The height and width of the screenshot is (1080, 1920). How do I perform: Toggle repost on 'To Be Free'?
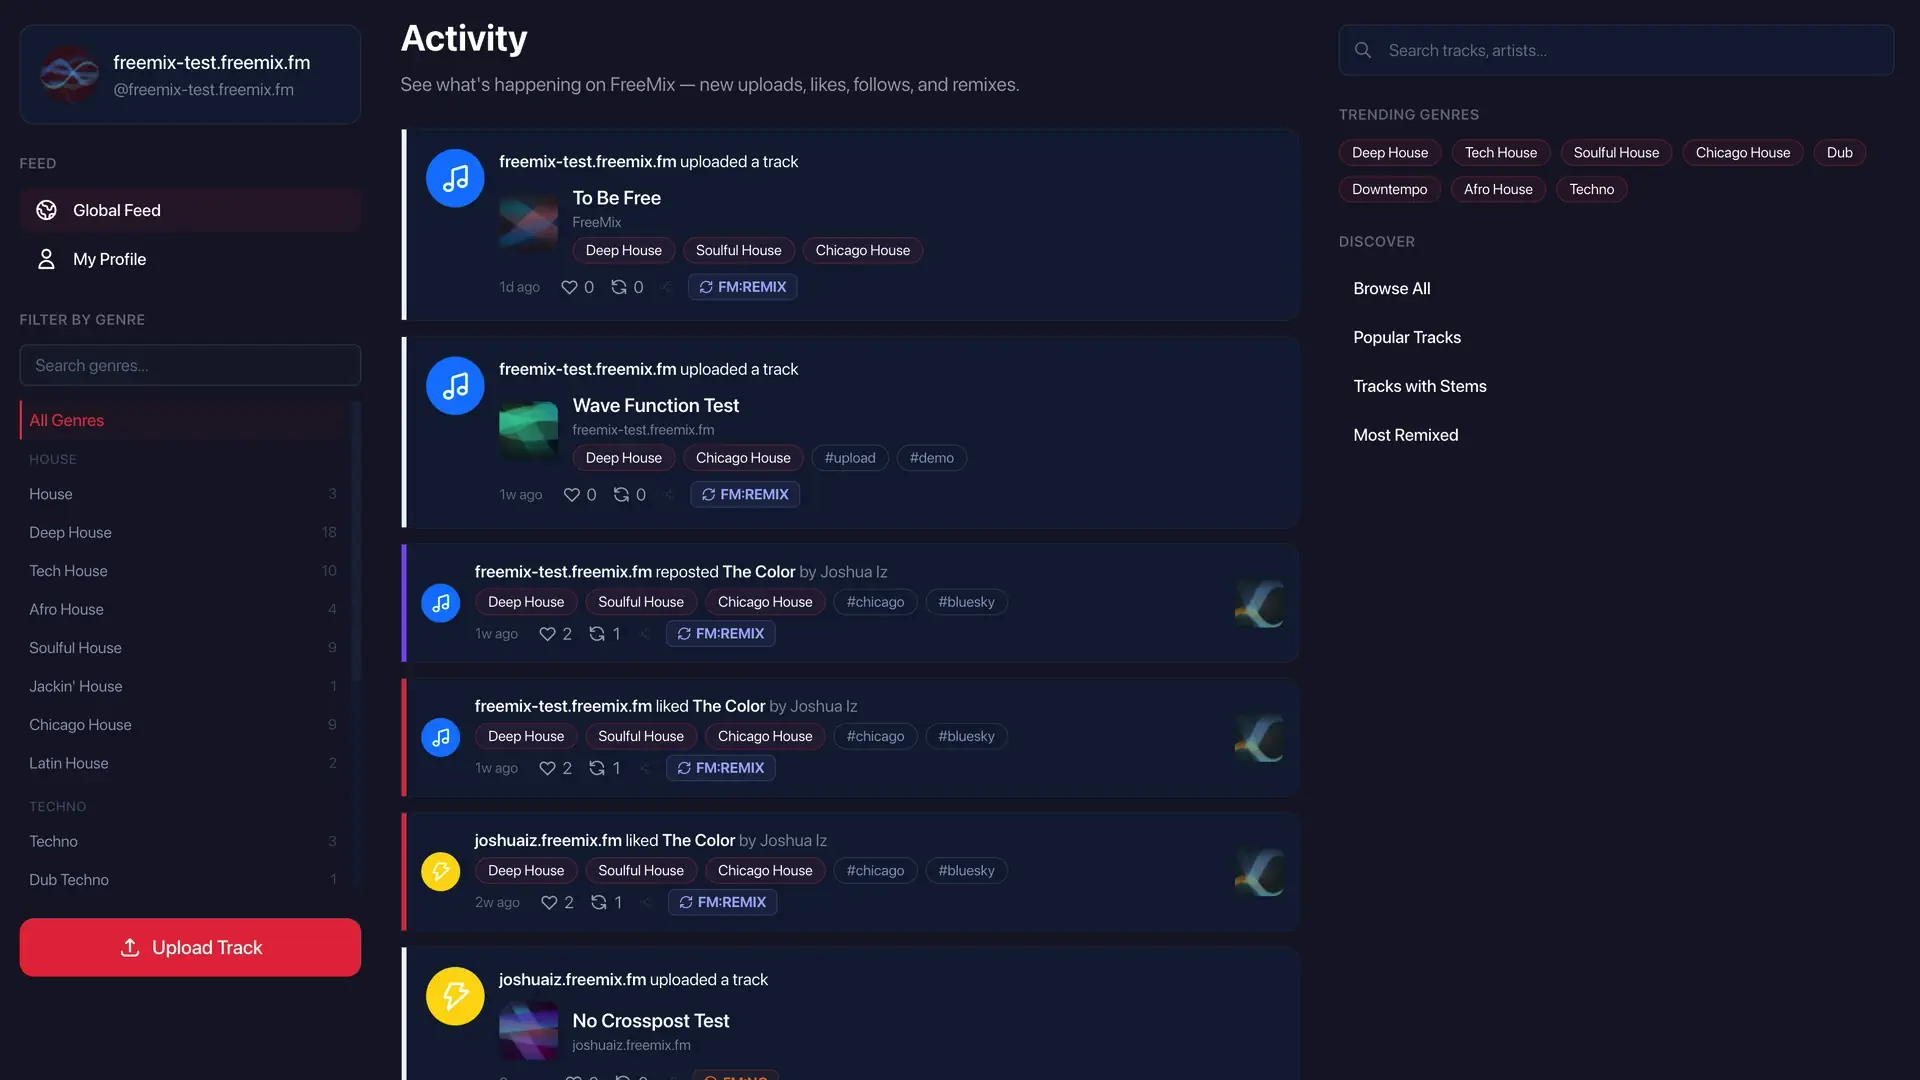(x=618, y=287)
